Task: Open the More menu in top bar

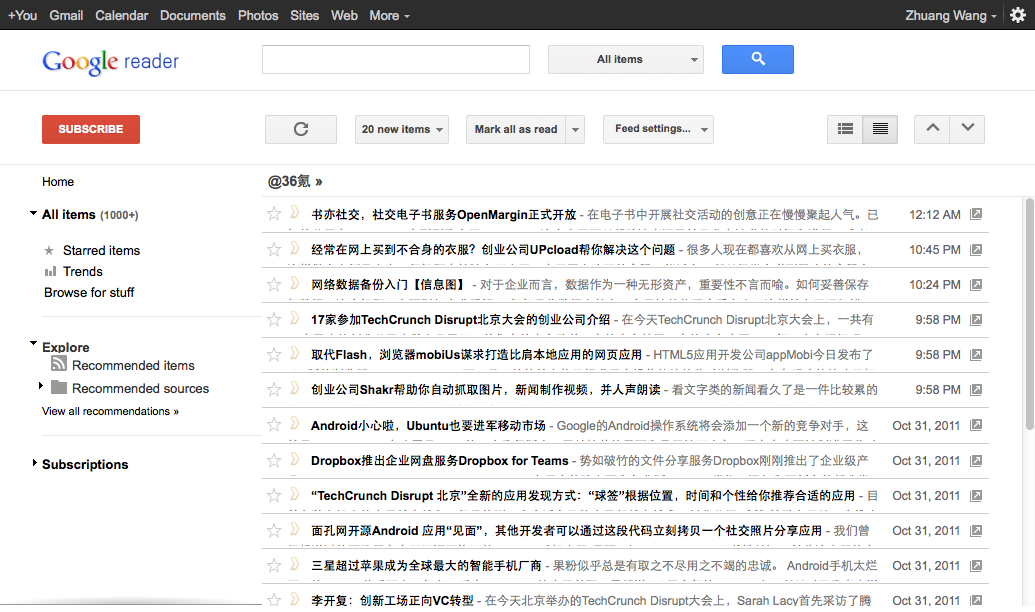Action: coord(389,15)
